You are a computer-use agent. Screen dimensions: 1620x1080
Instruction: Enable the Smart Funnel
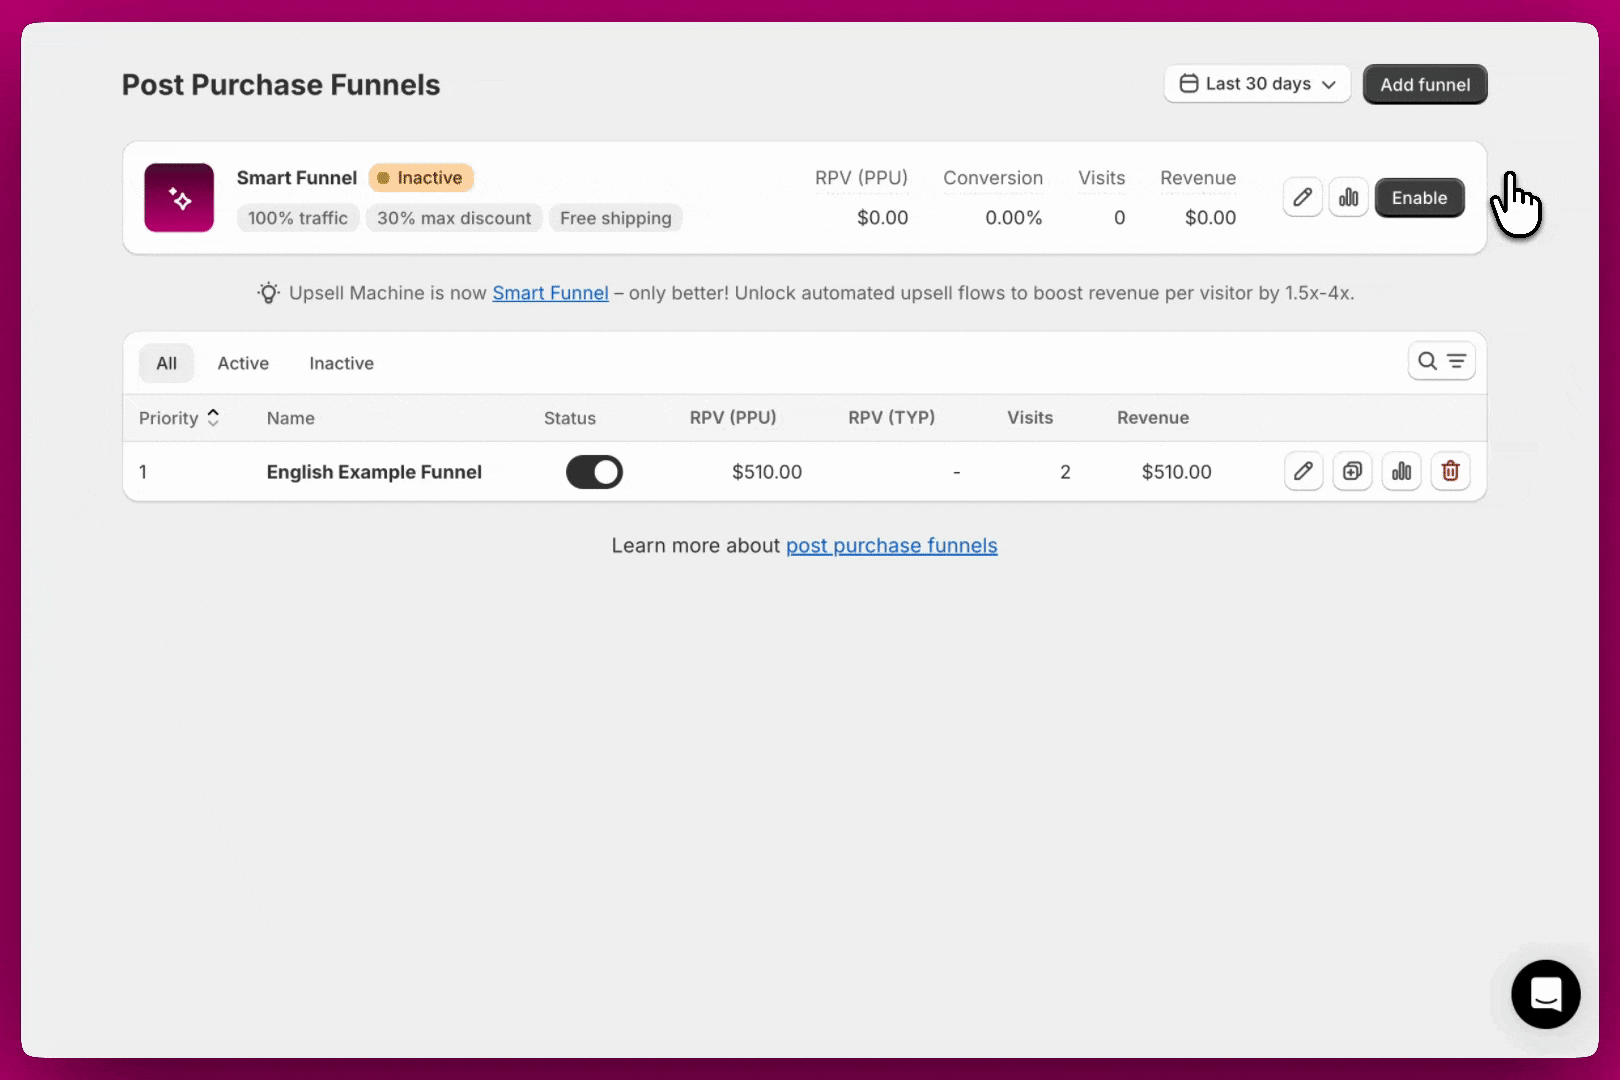click(x=1419, y=197)
